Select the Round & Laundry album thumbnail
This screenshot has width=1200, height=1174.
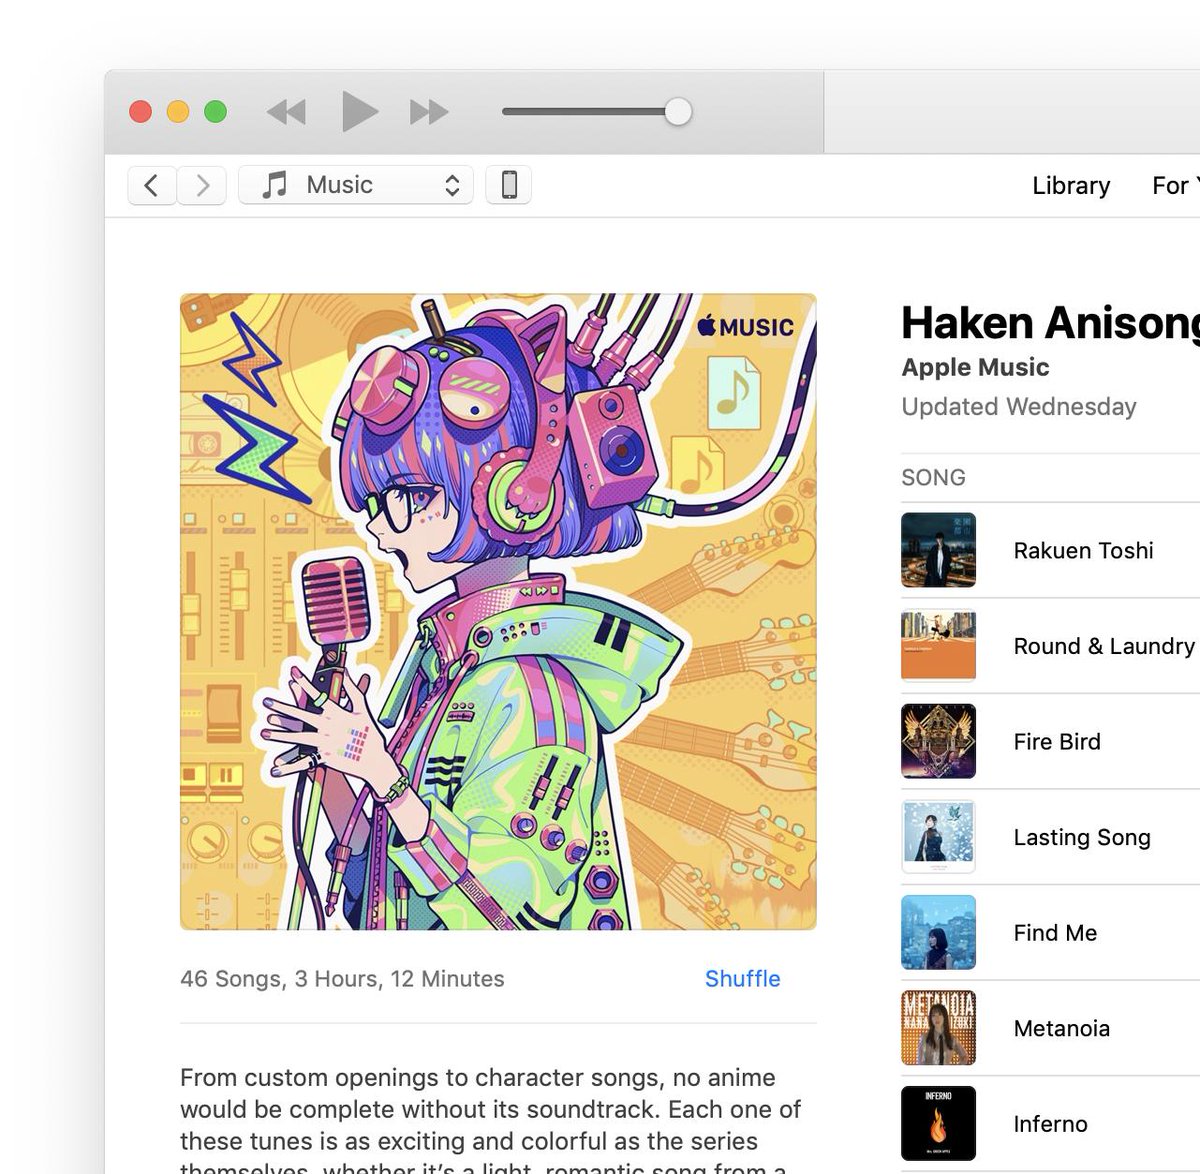tap(938, 645)
